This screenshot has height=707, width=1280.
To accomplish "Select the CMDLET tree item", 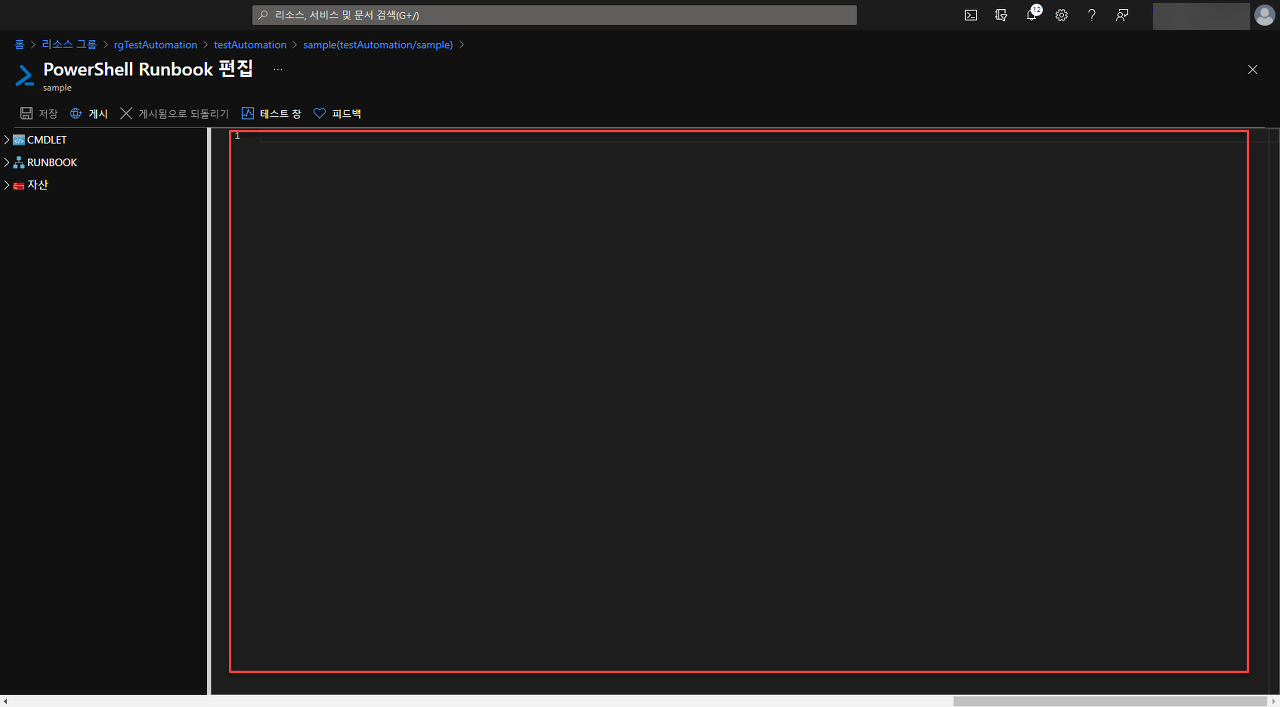I will click(x=47, y=140).
